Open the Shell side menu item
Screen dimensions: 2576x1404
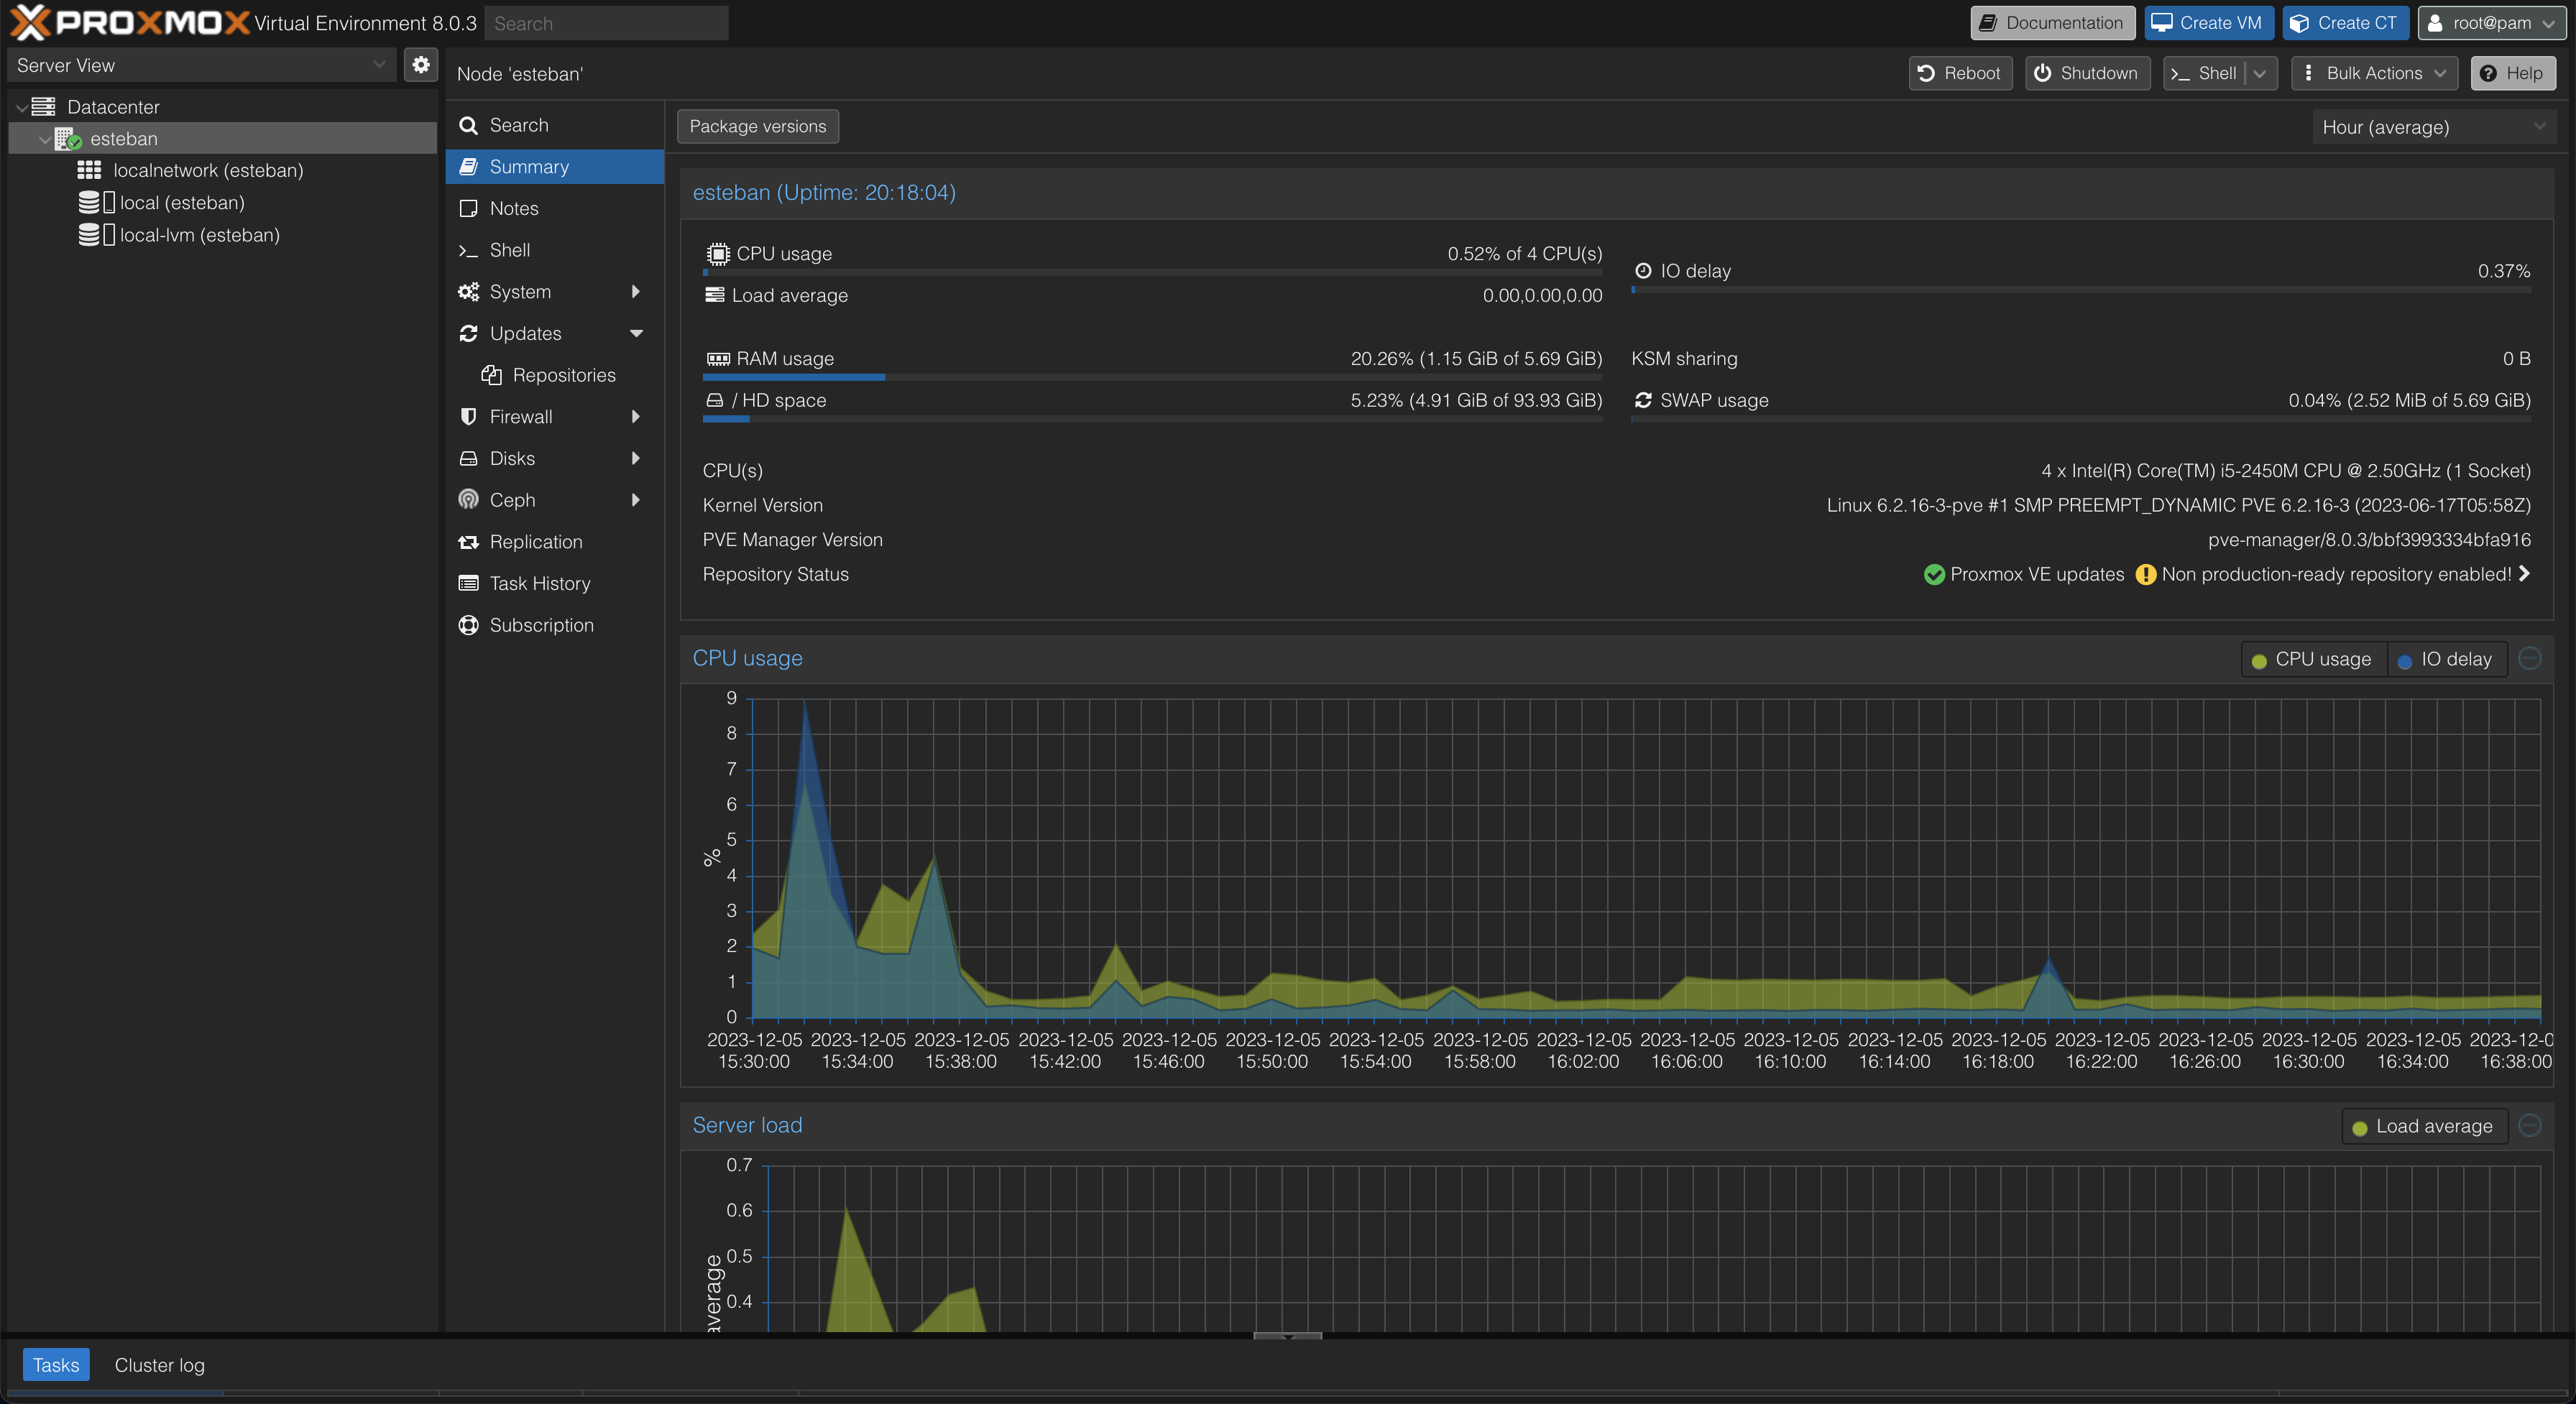point(555,250)
